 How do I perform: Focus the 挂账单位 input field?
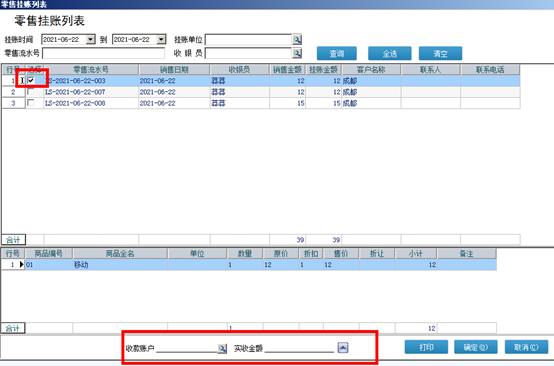point(248,40)
